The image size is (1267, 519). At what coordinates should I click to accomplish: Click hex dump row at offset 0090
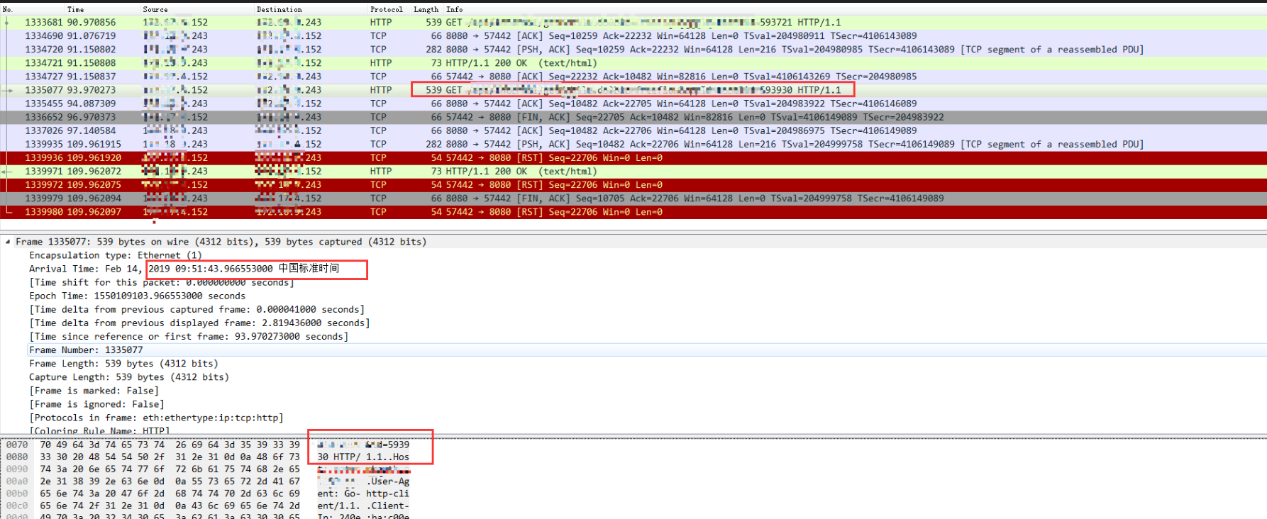(207, 468)
